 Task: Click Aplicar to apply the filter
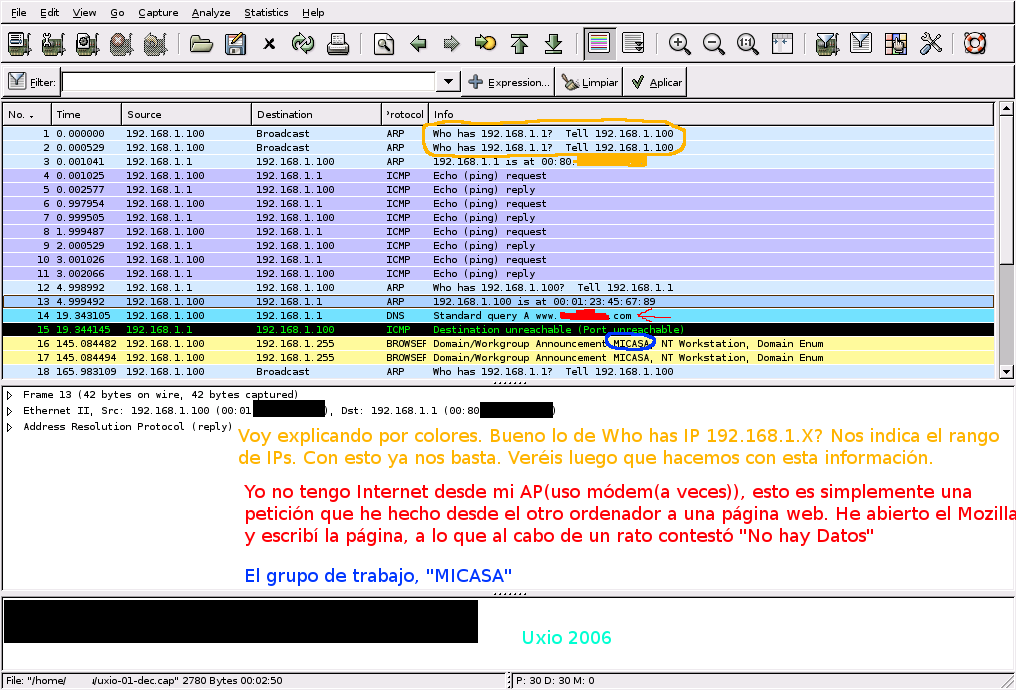[x=656, y=82]
